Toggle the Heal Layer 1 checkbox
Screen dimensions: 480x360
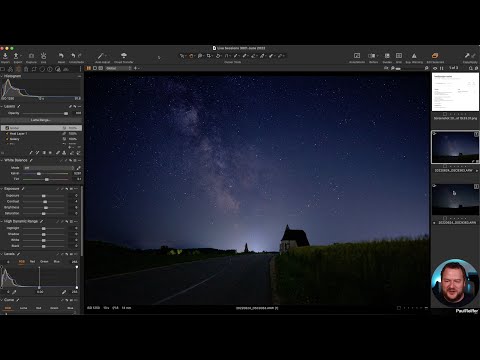click(7, 134)
